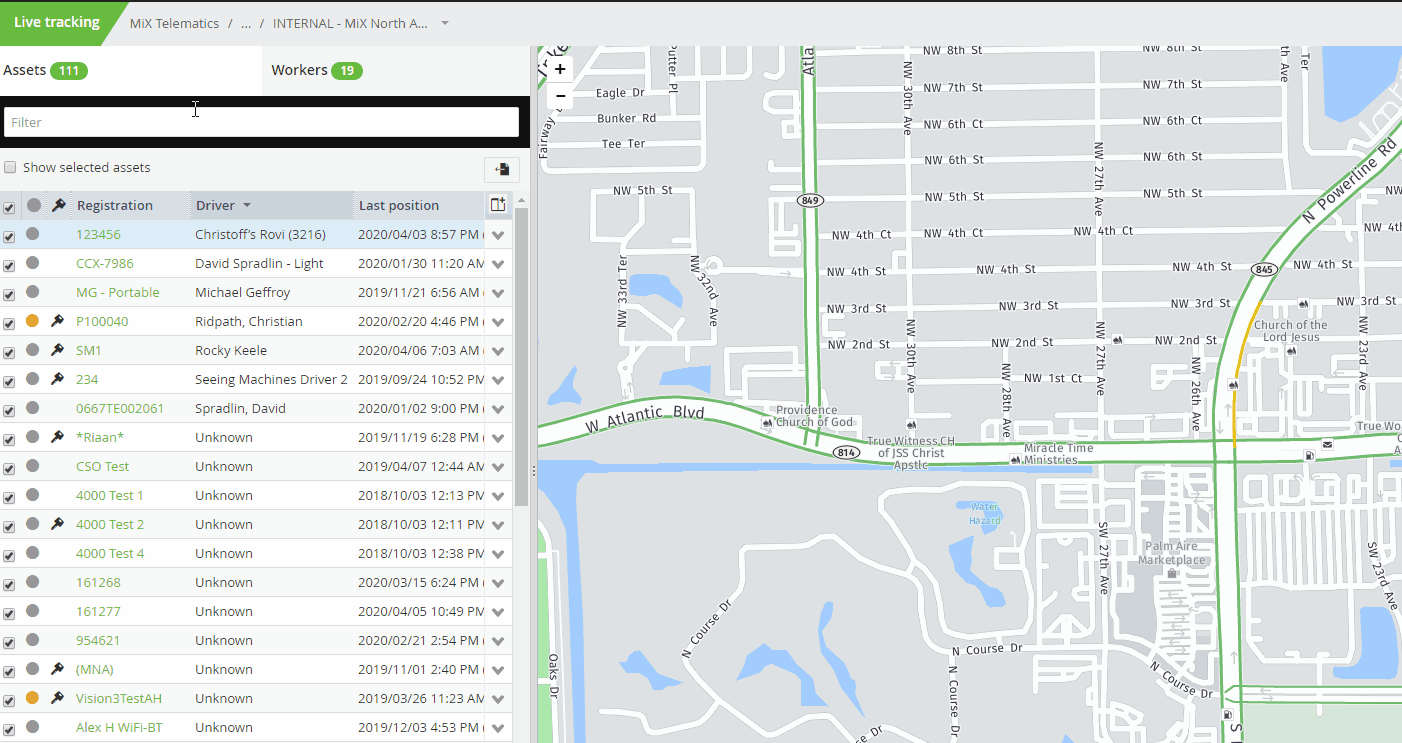Expand the row menu for asset 123456
Viewport: 1402px width, 743px height.
[x=498, y=236]
